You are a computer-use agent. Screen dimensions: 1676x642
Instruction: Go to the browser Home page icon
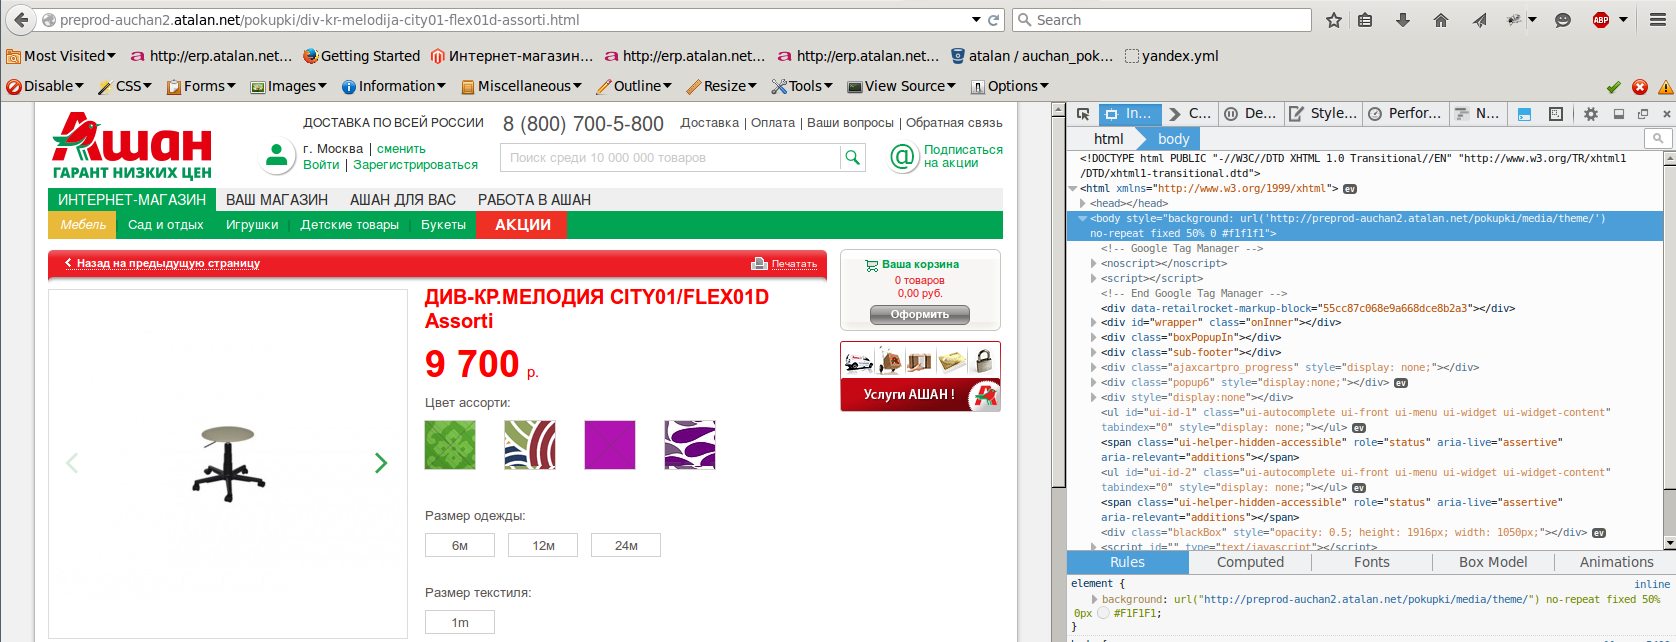pos(1441,20)
